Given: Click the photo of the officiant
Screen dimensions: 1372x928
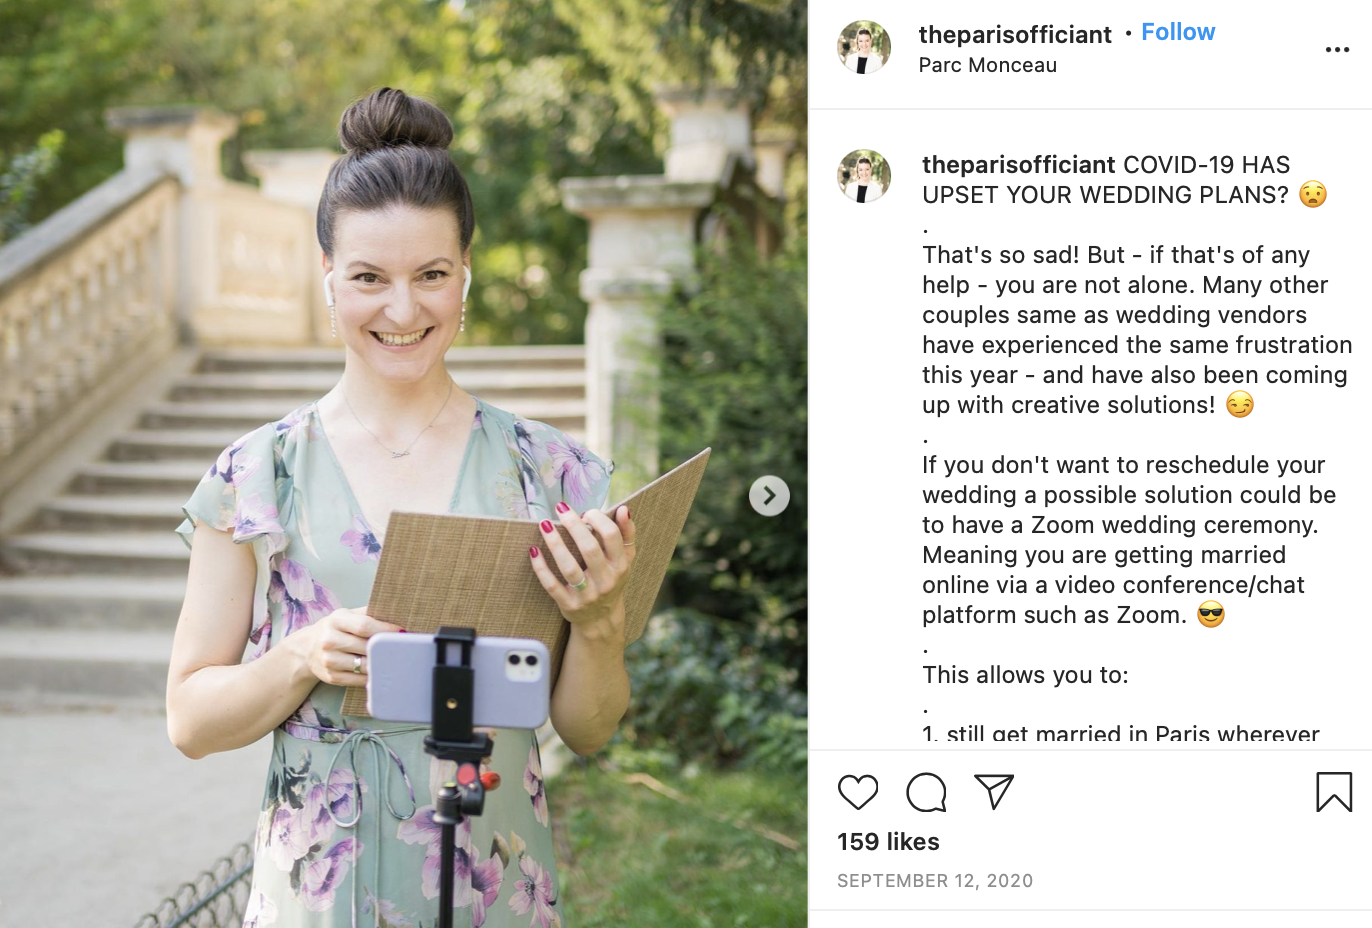Looking at the screenshot, I should point(404,464).
